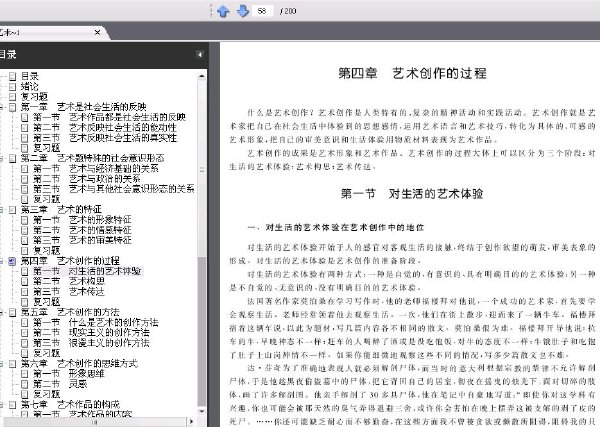Go to next page with down arrow
The image size is (600, 427).
[x=243, y=11]
